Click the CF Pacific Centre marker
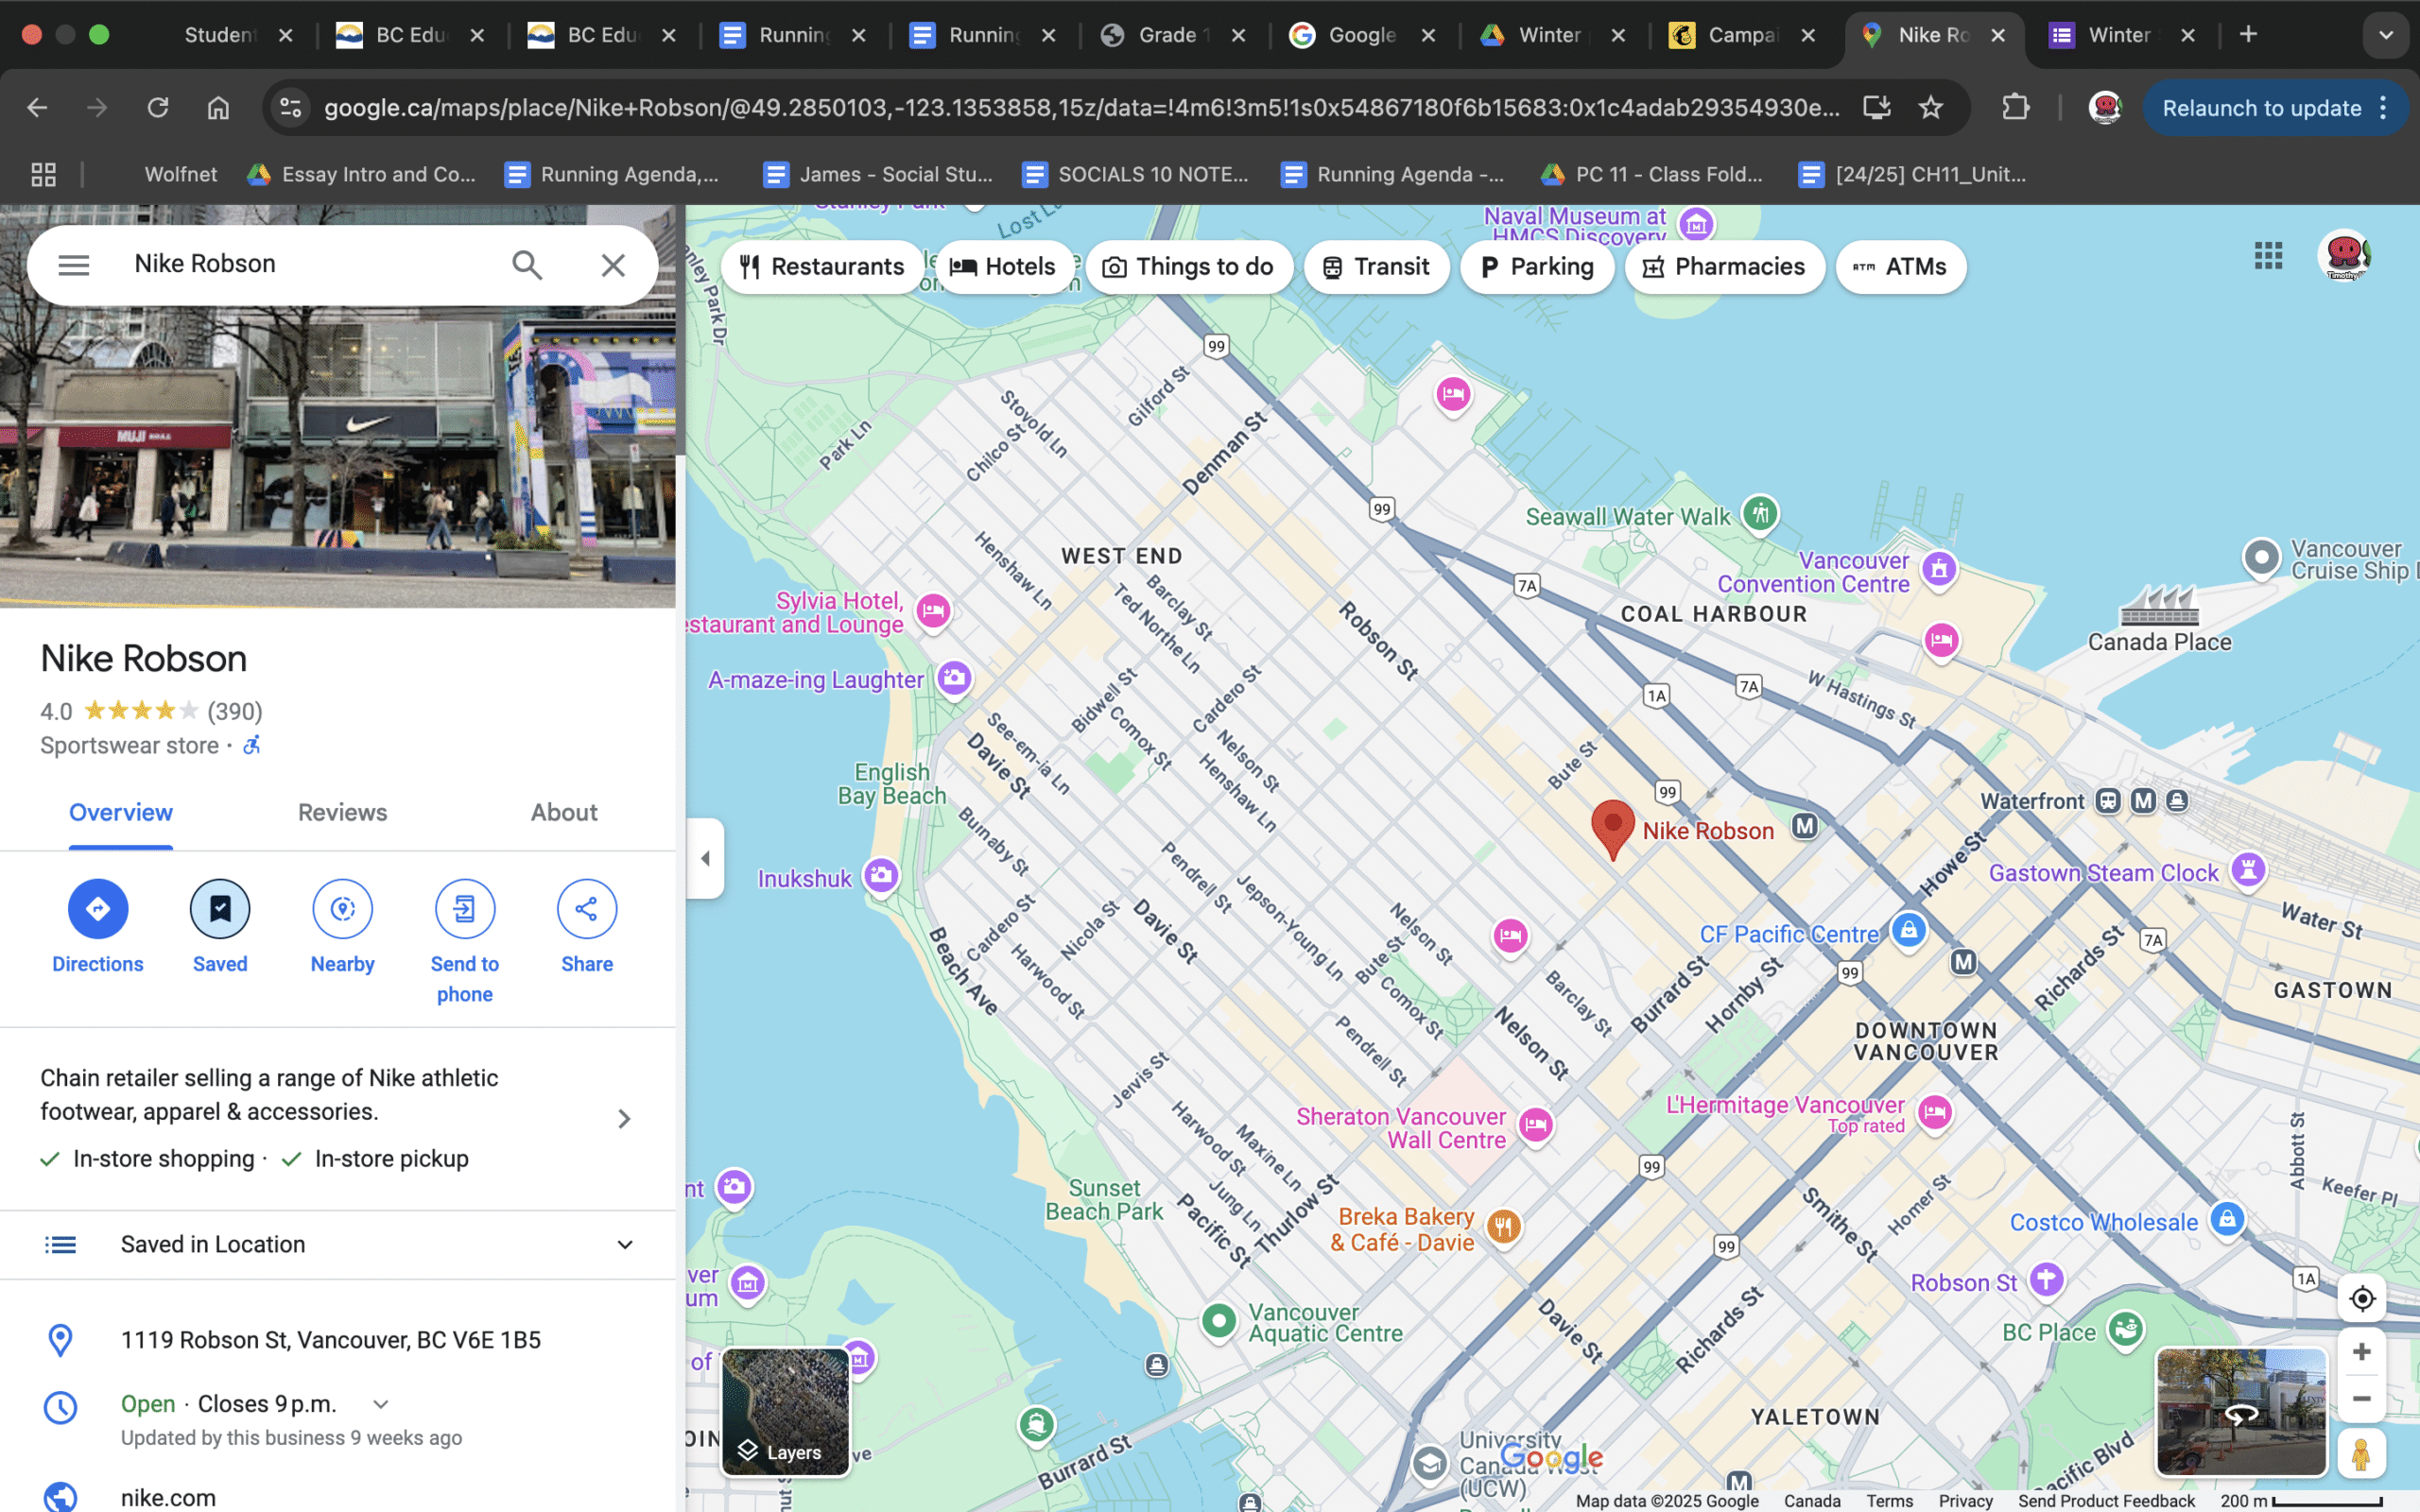Screen dimensions: 2420x1512 coord(1908,930)
